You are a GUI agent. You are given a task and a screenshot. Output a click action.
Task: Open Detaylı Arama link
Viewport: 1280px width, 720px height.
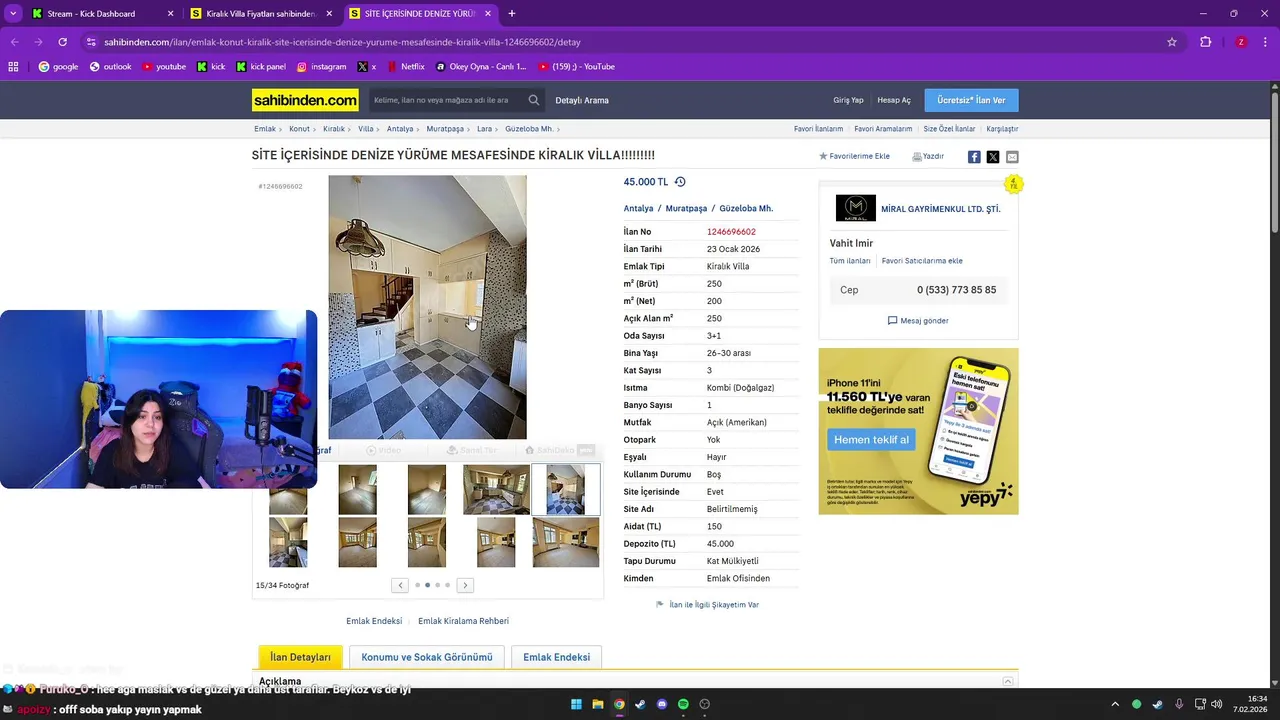582,100
